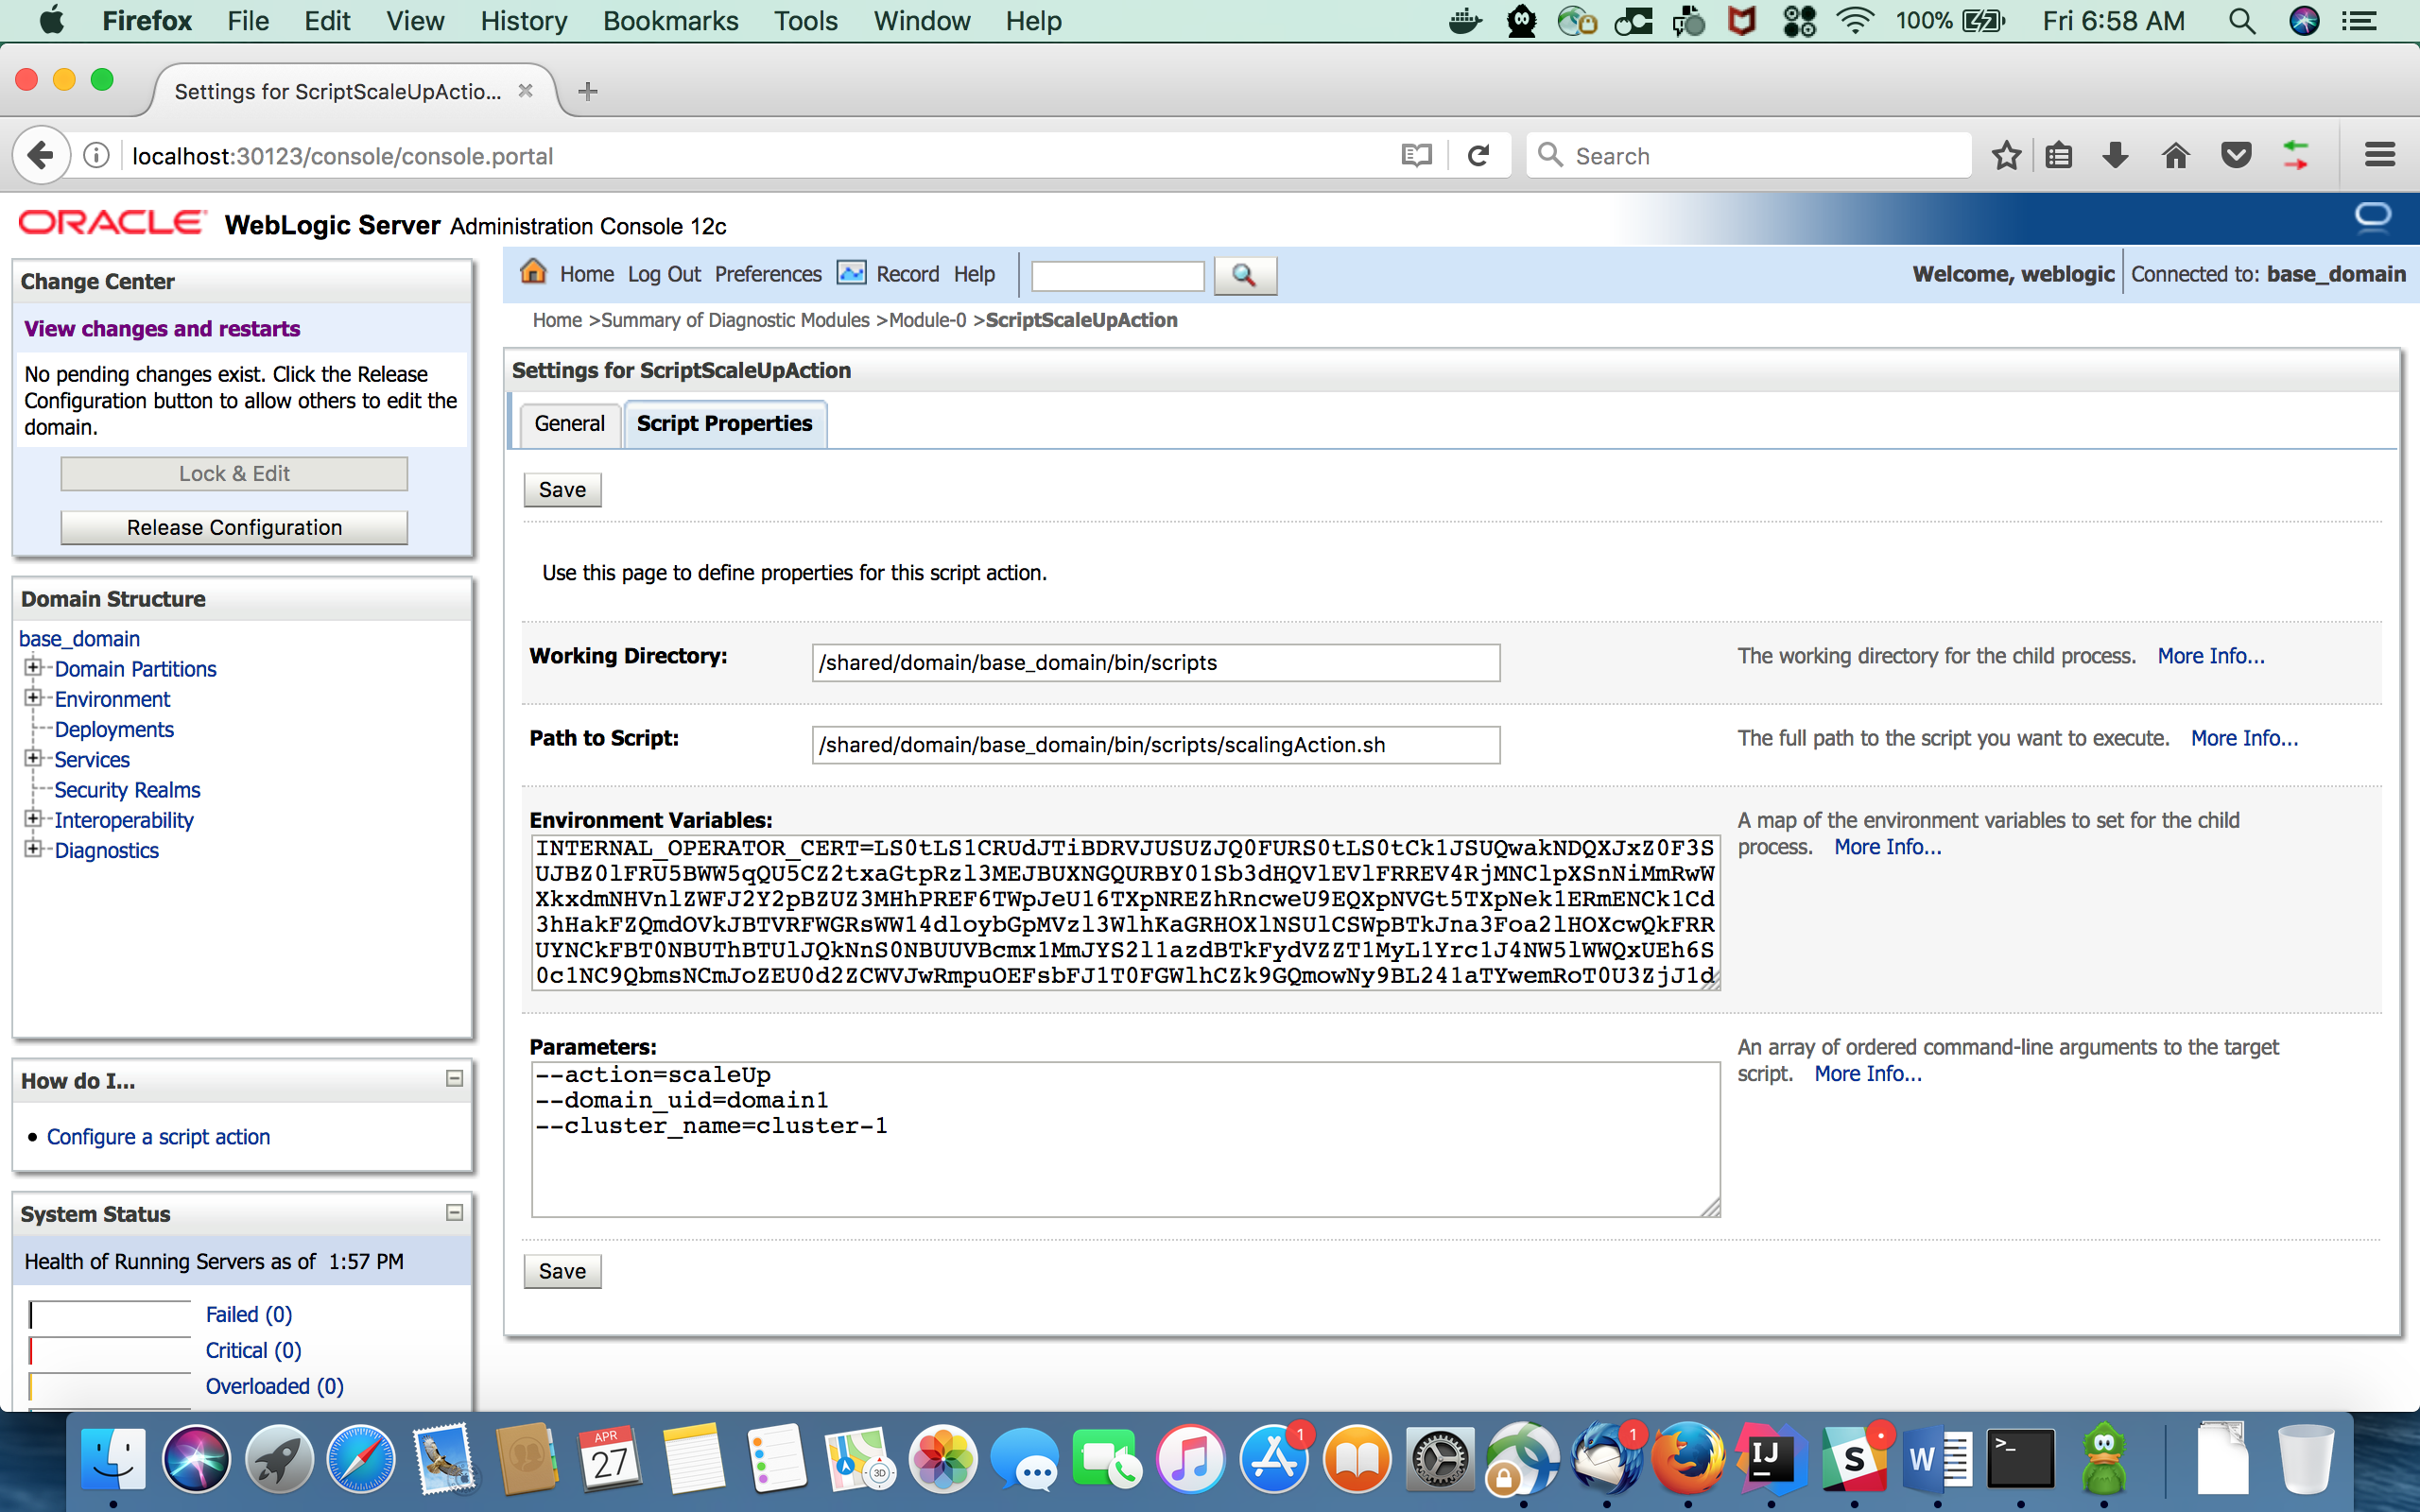The image size is (2420, 1512).
Task: Click inside the Working Directory field
Action: (1155, 663)
